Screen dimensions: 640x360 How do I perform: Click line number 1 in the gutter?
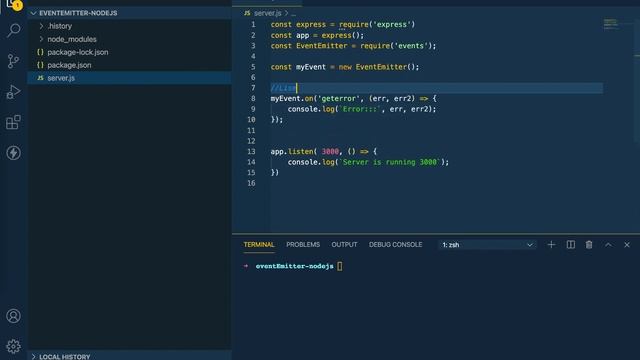point(253,24)
